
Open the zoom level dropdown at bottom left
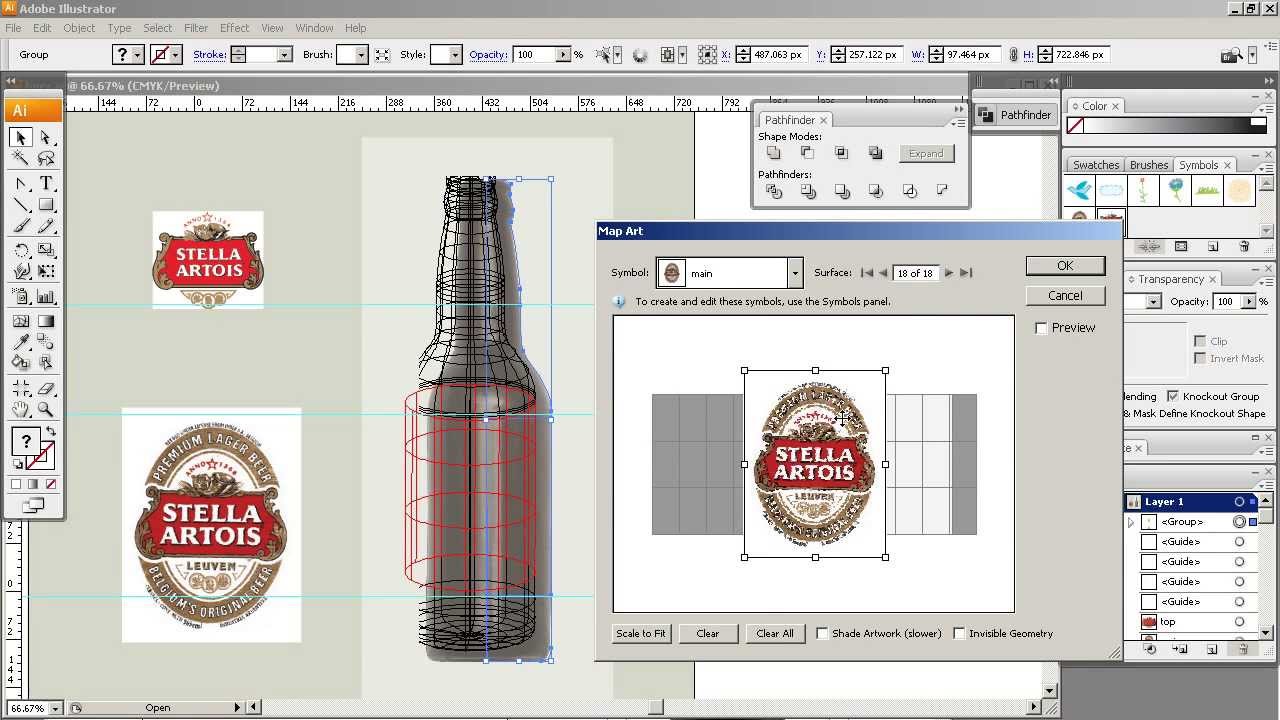[x=55, y=708]
